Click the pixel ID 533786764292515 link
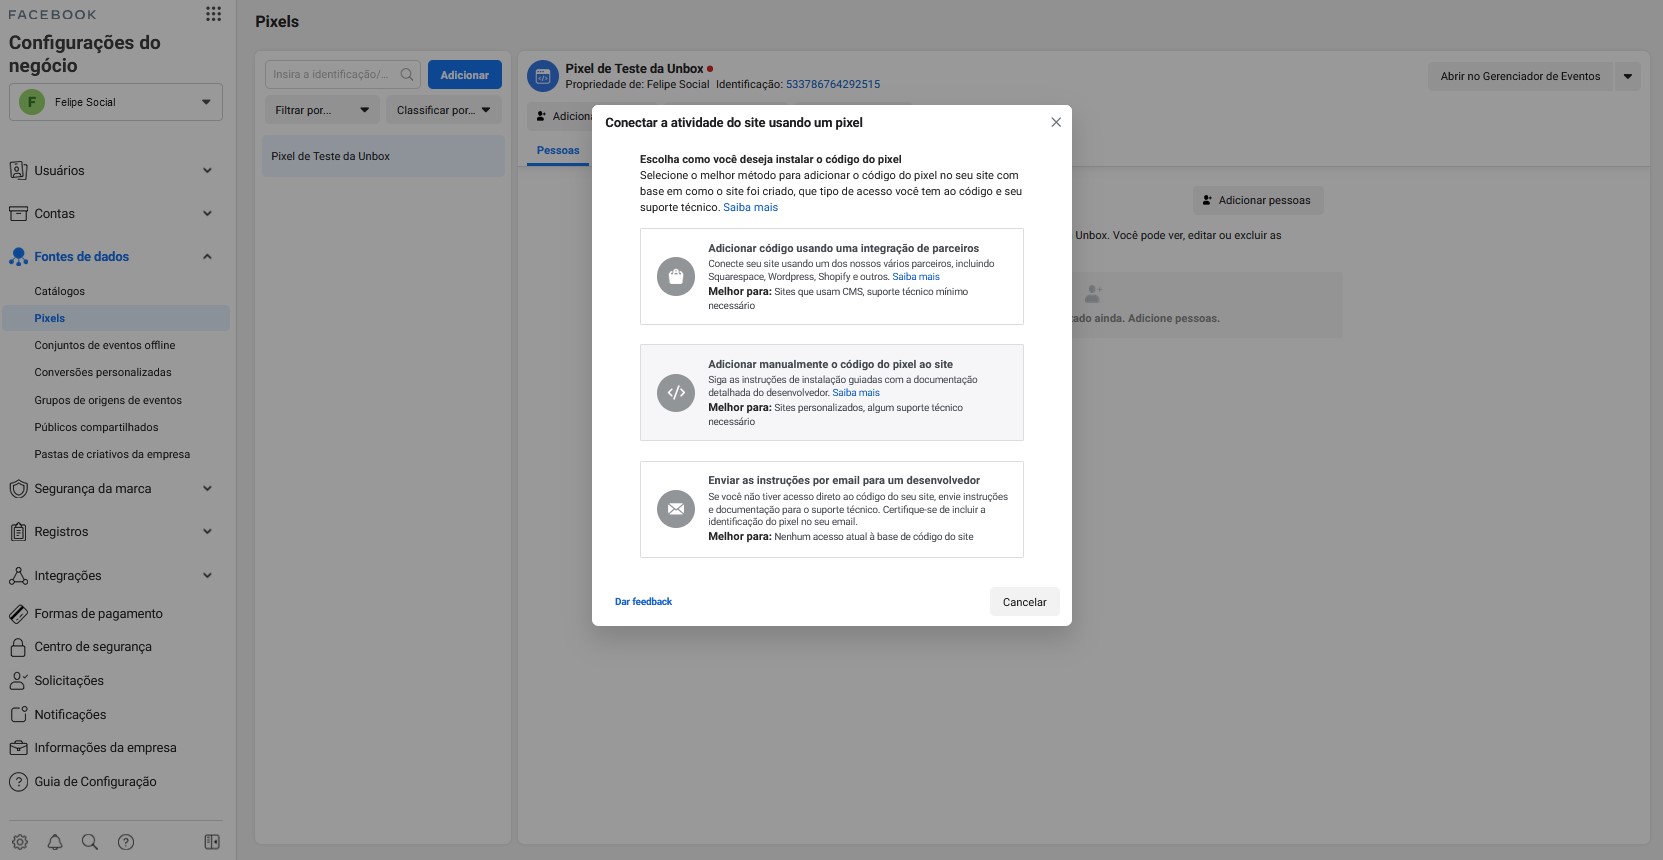 coord(833,84)
